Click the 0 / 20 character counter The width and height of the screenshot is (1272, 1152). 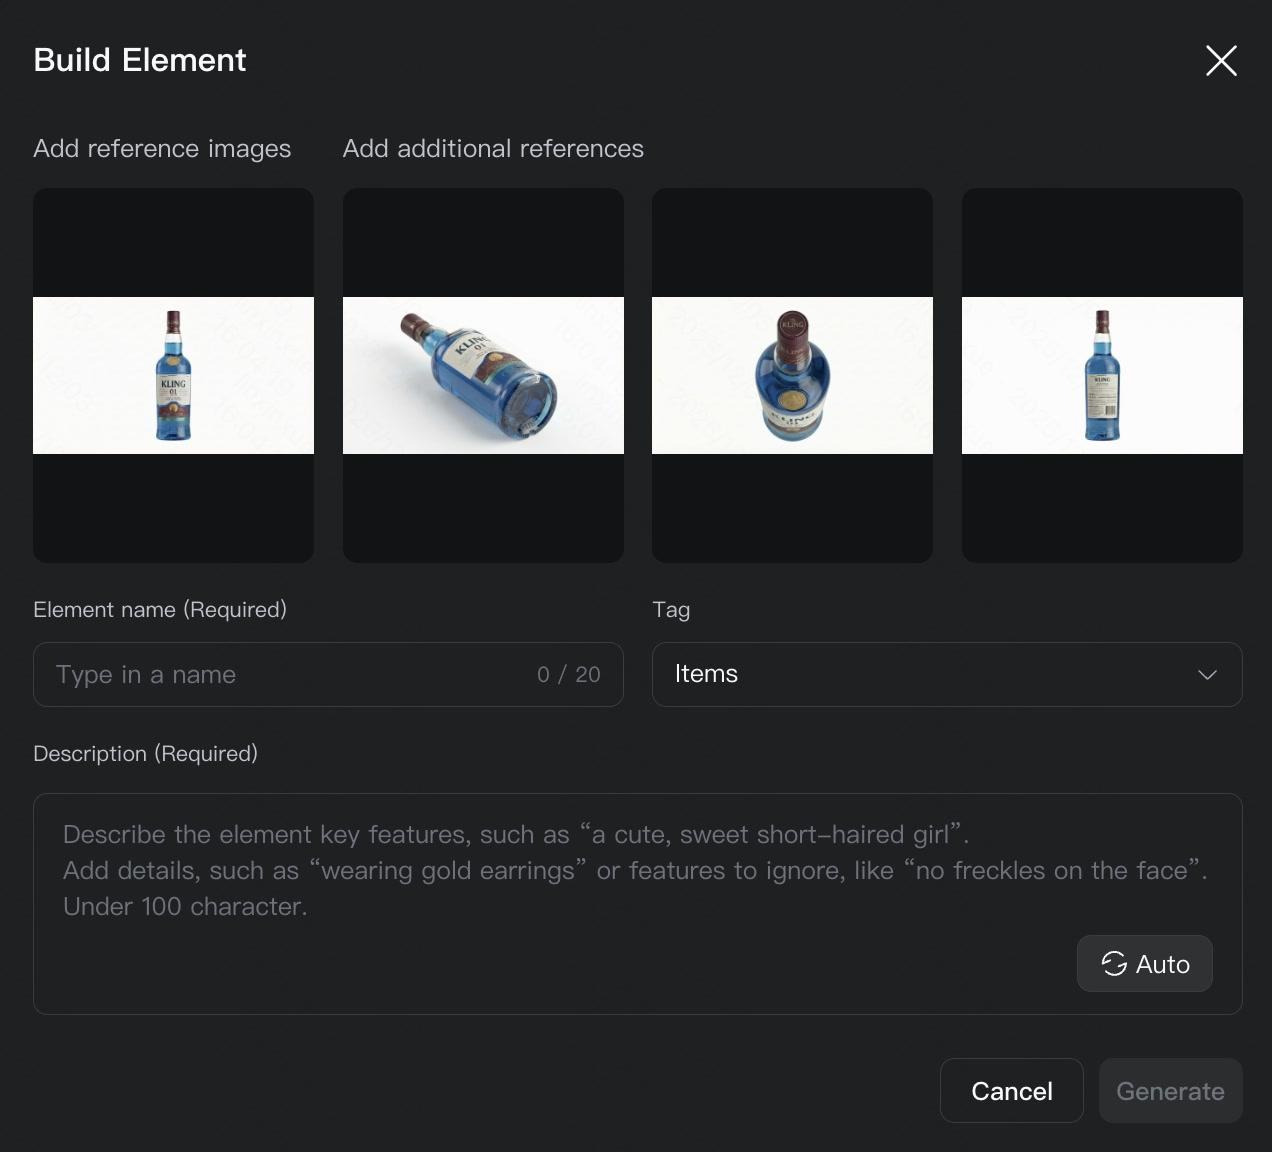pyautogui.click(x=569, y=675)
